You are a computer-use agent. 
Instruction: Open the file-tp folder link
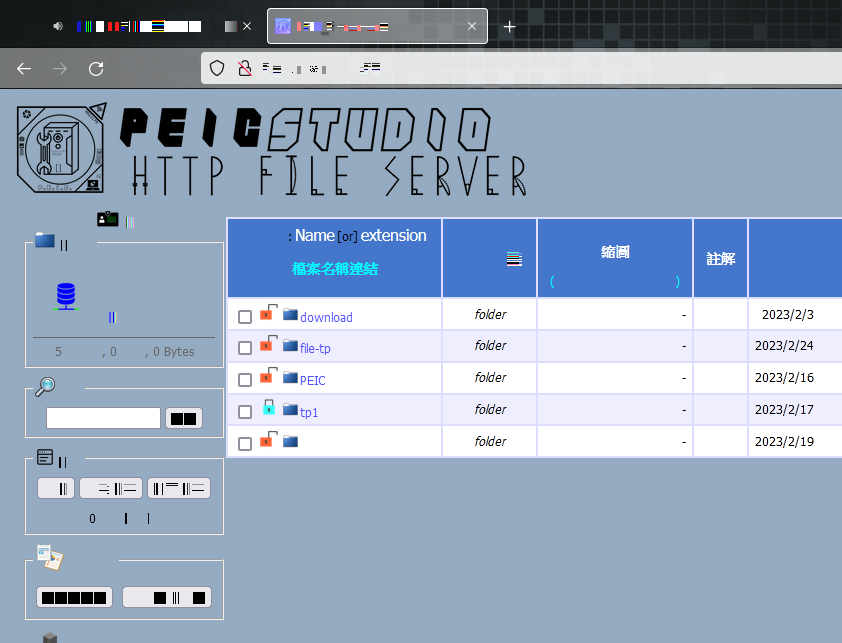point(315,349)
